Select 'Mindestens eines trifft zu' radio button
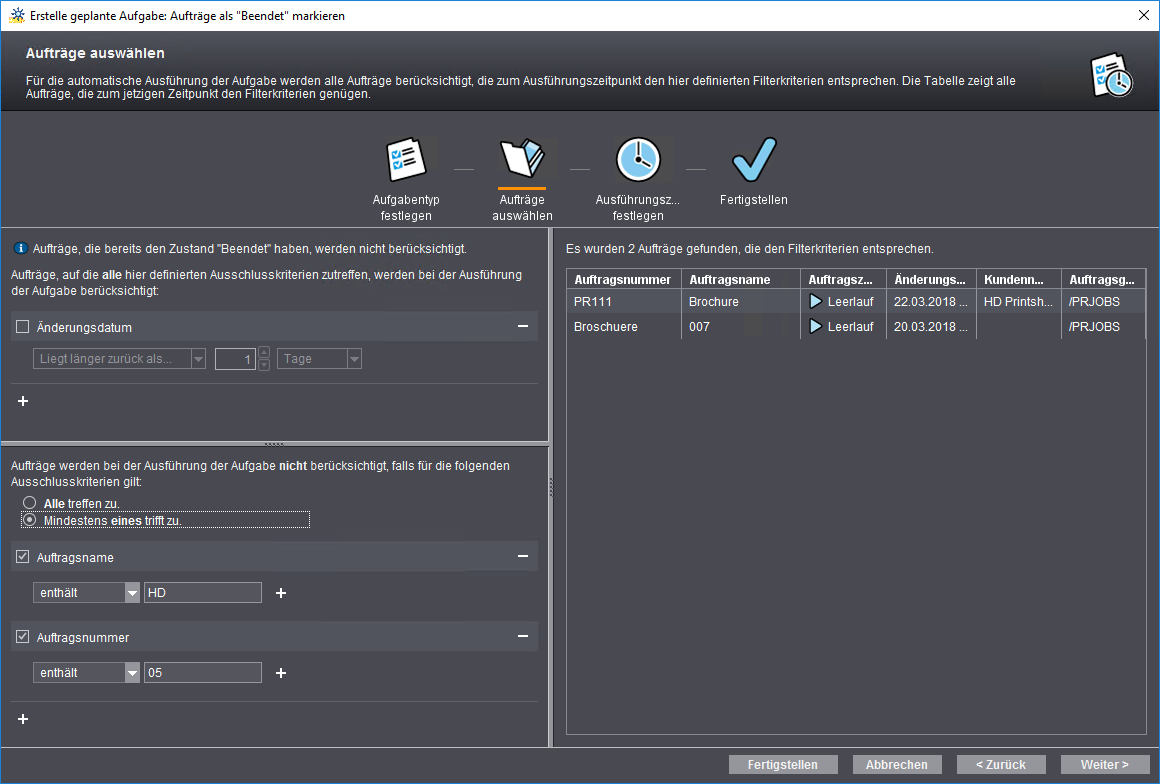 coord(30,520)
